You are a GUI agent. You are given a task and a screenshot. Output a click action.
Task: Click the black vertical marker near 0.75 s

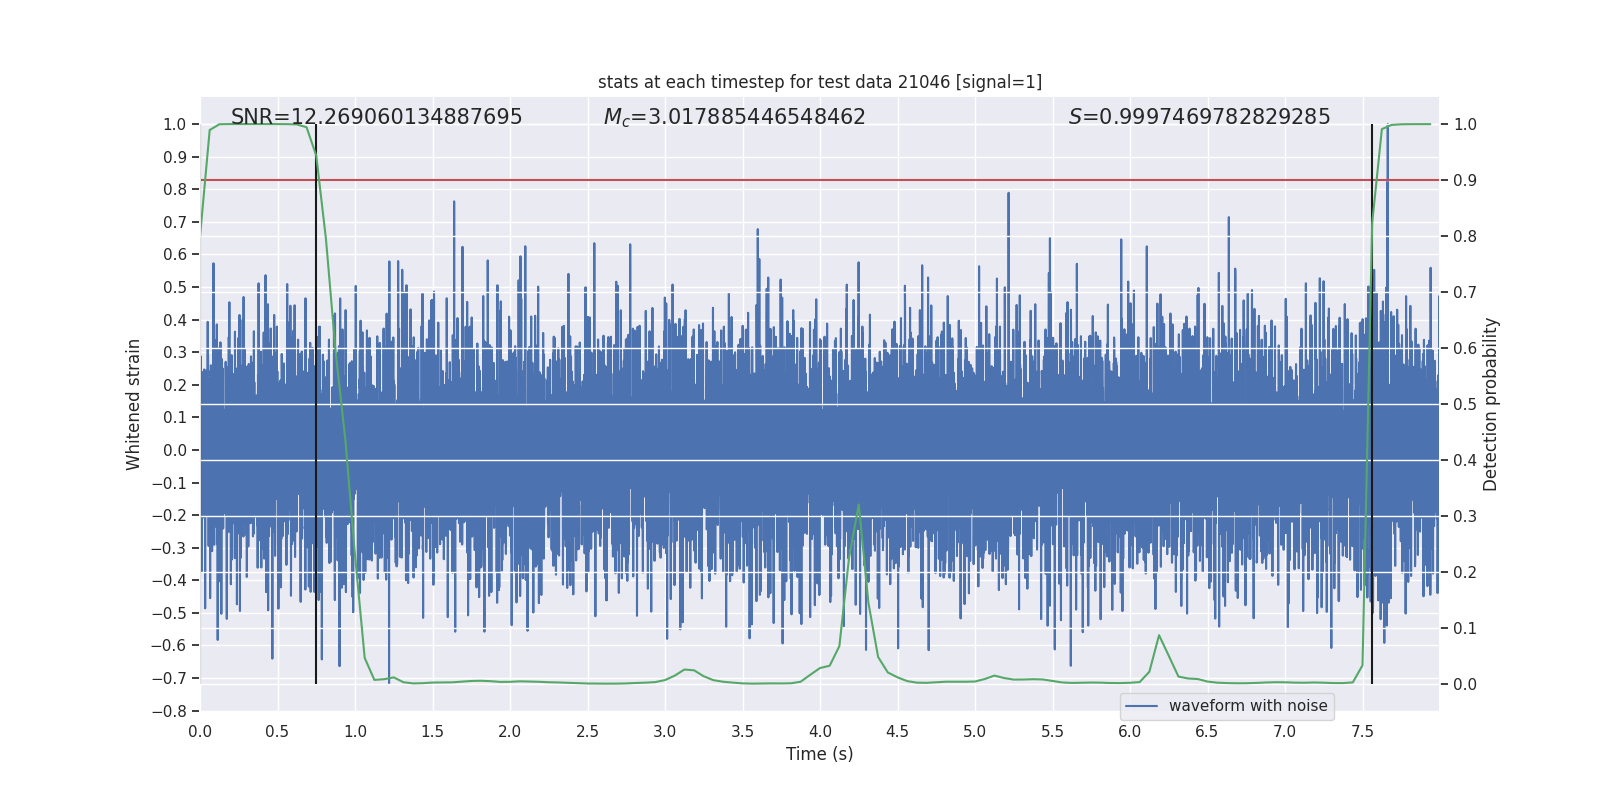[x=316, y=404]
